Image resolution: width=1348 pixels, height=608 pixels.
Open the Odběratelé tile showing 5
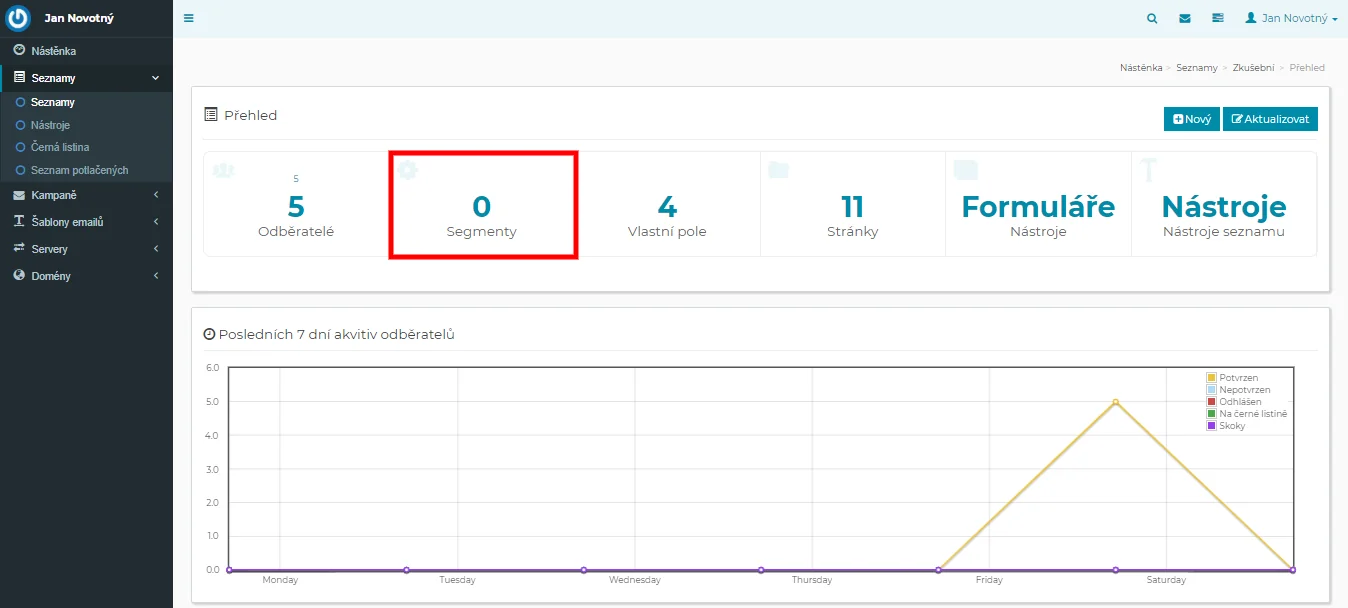(x=296, y=214)
